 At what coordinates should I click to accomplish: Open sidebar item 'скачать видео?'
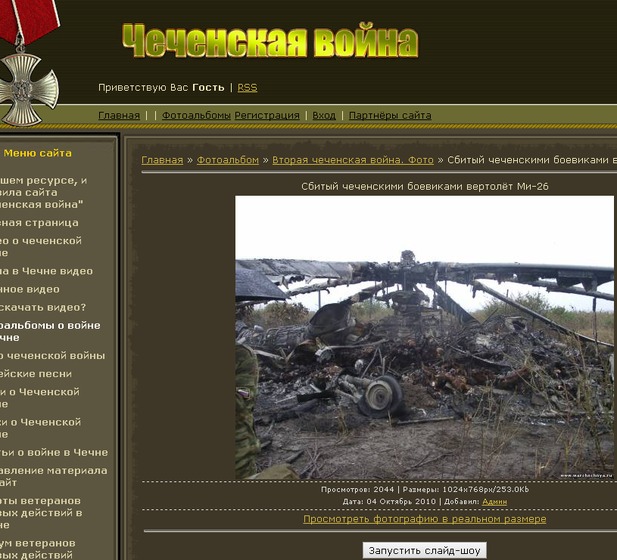[x=43, y=307]
